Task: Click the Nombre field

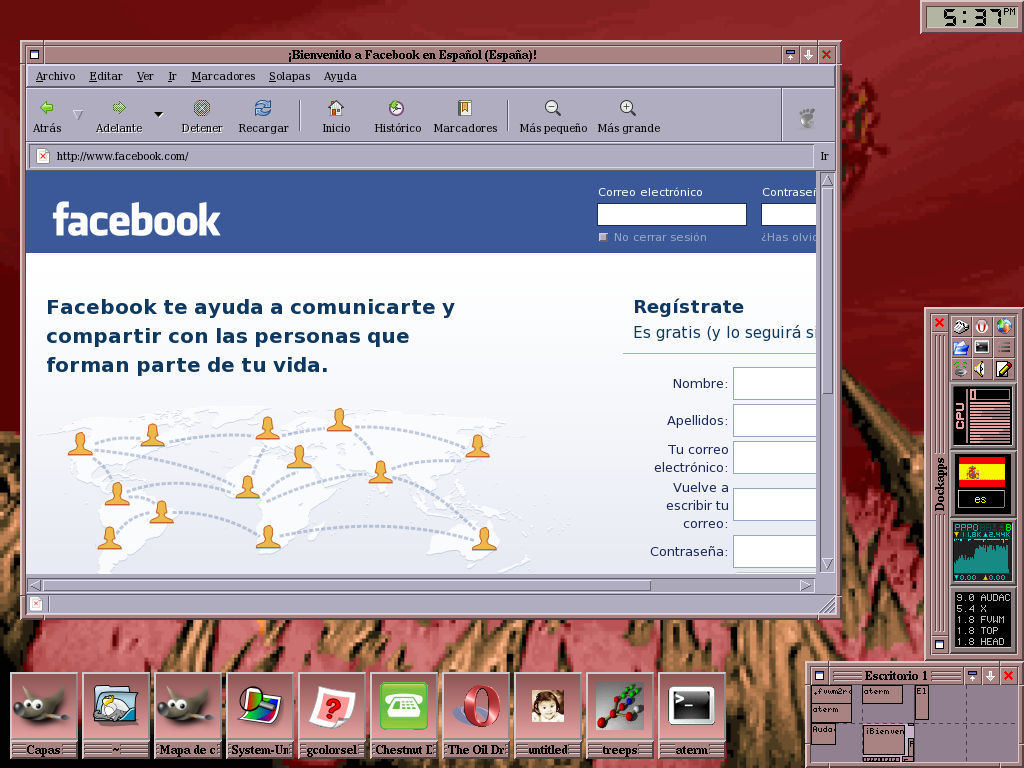Action: [775, 383]
